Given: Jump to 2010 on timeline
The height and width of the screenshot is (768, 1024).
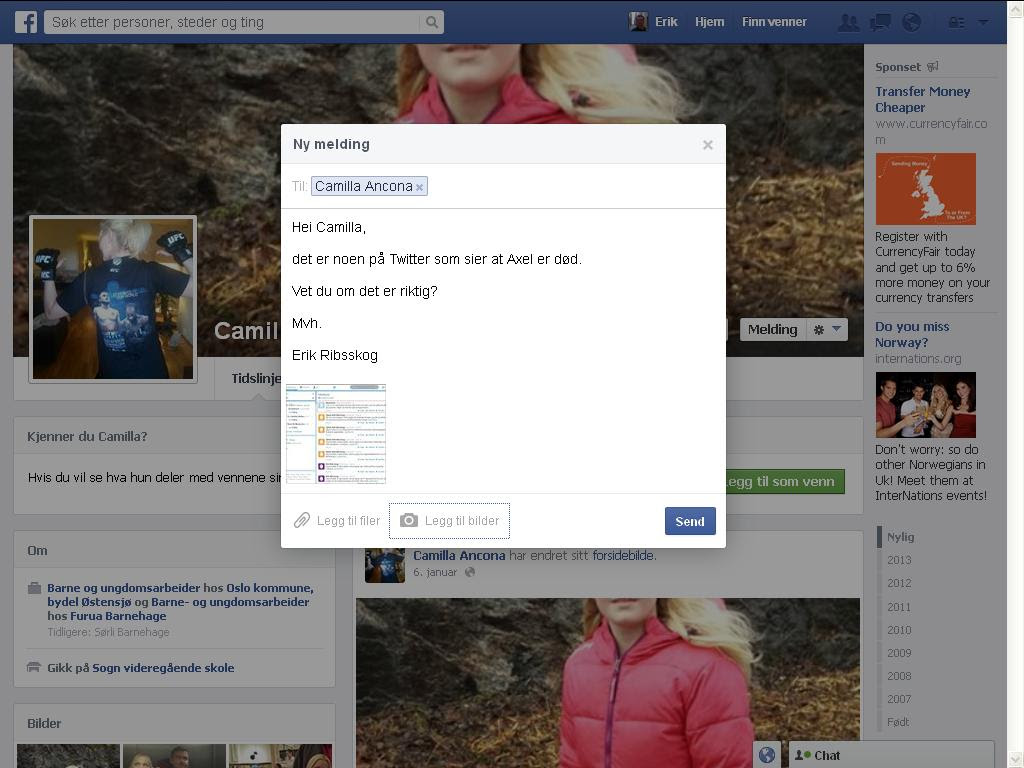Looking at the screenshot, I should pyautogui.click(x=899, y=630).
